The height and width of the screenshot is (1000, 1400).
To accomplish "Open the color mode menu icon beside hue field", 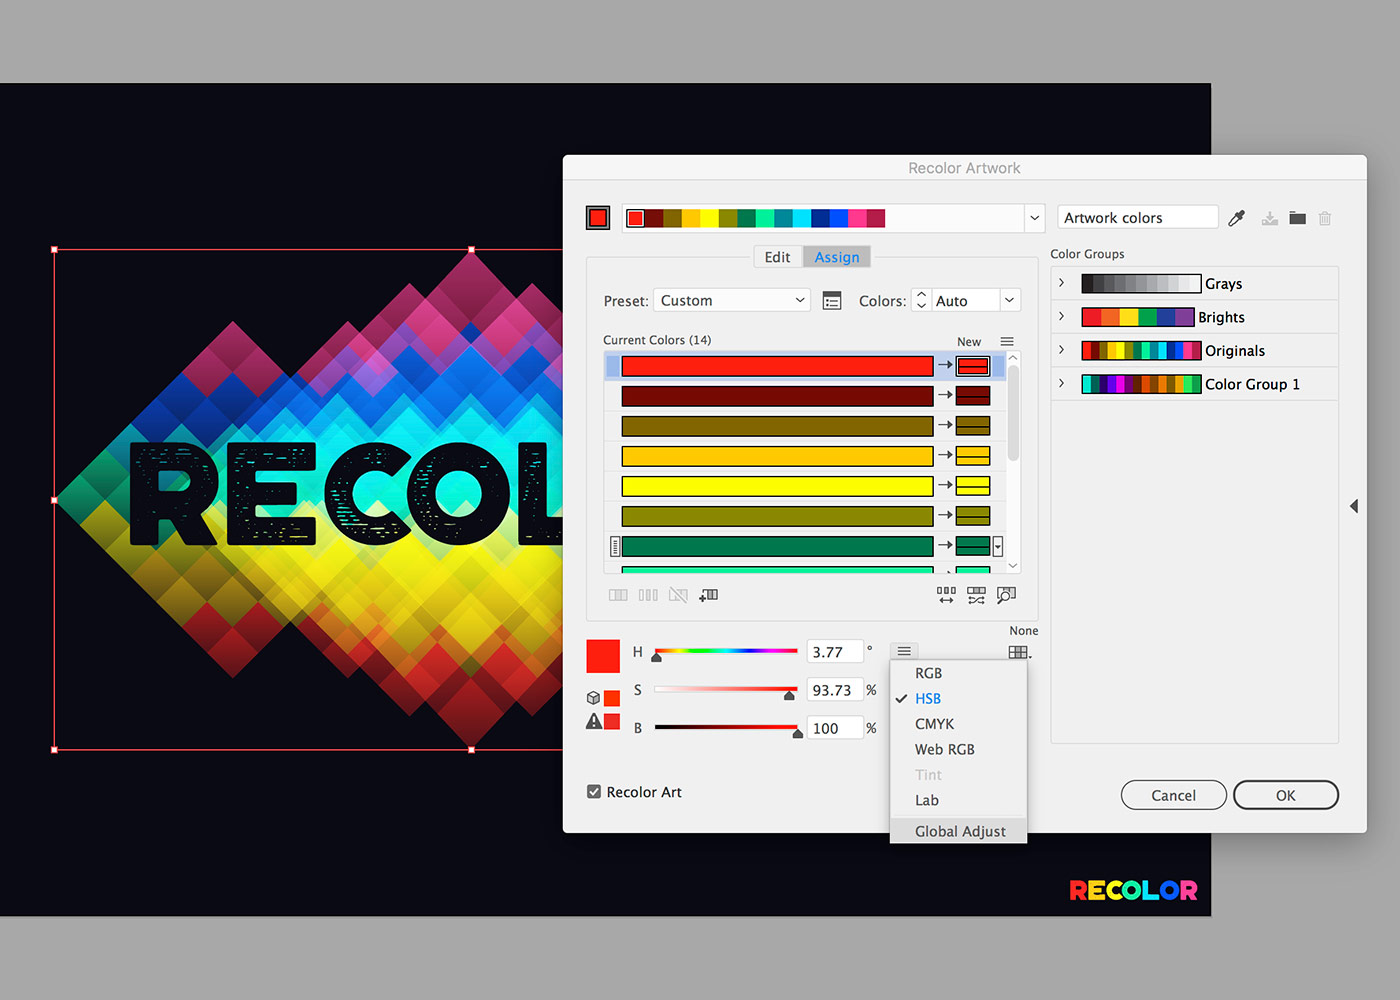I will tap(904, 651).
